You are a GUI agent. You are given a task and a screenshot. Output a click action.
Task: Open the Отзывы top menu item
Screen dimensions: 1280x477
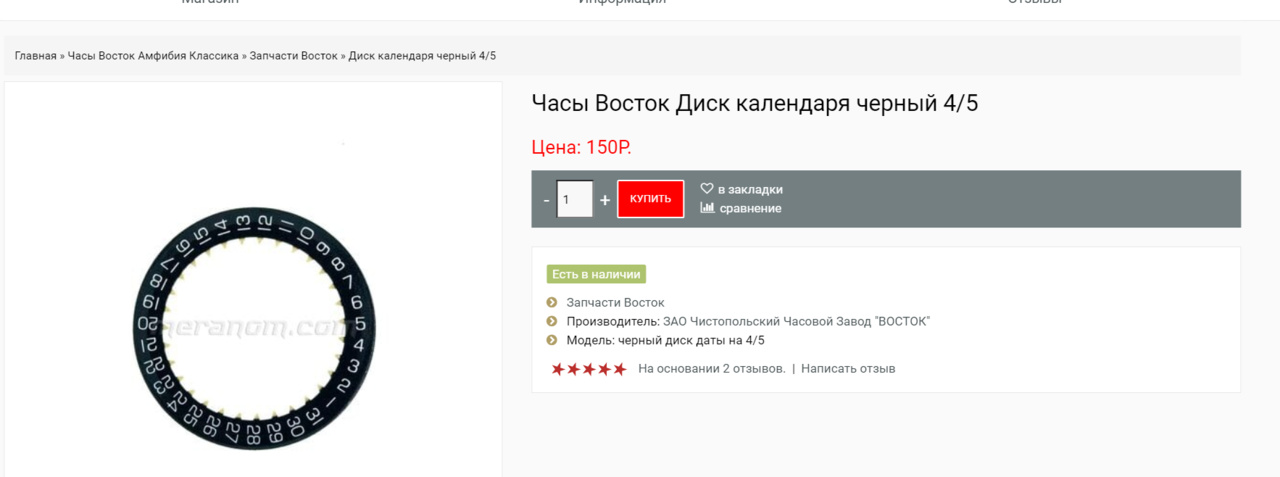[x=1034, y=3]
